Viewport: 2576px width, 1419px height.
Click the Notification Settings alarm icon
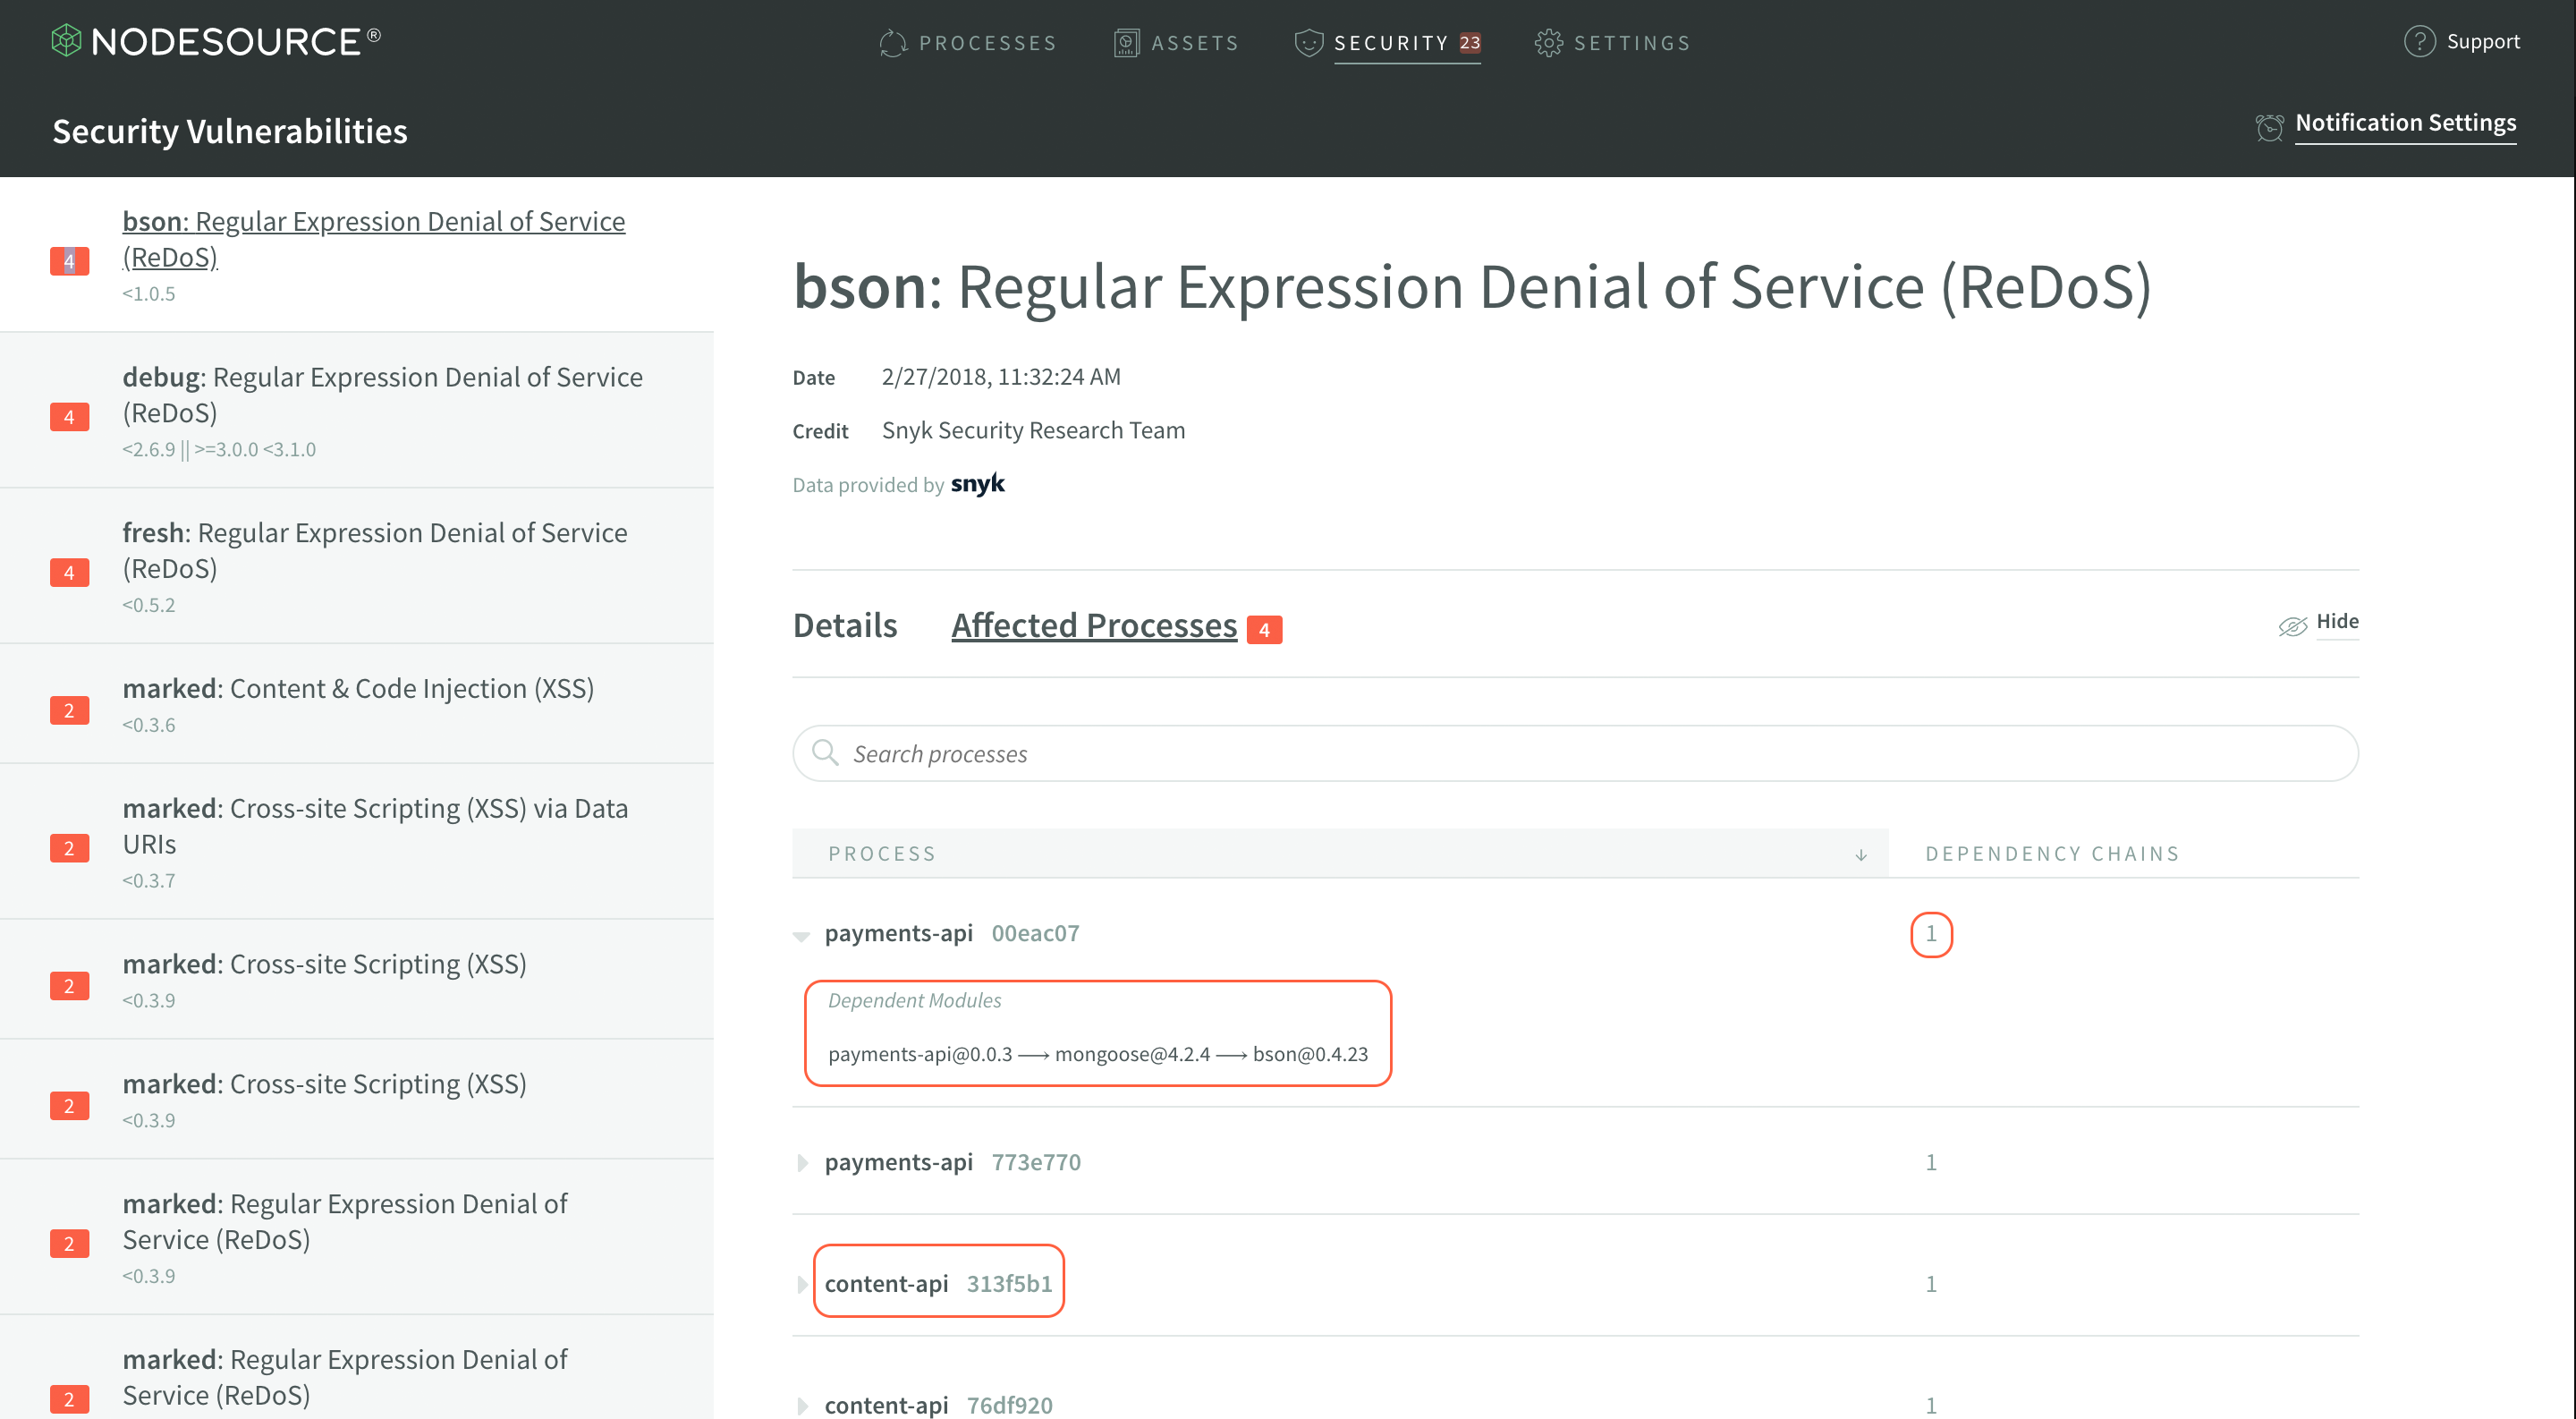2269,127
